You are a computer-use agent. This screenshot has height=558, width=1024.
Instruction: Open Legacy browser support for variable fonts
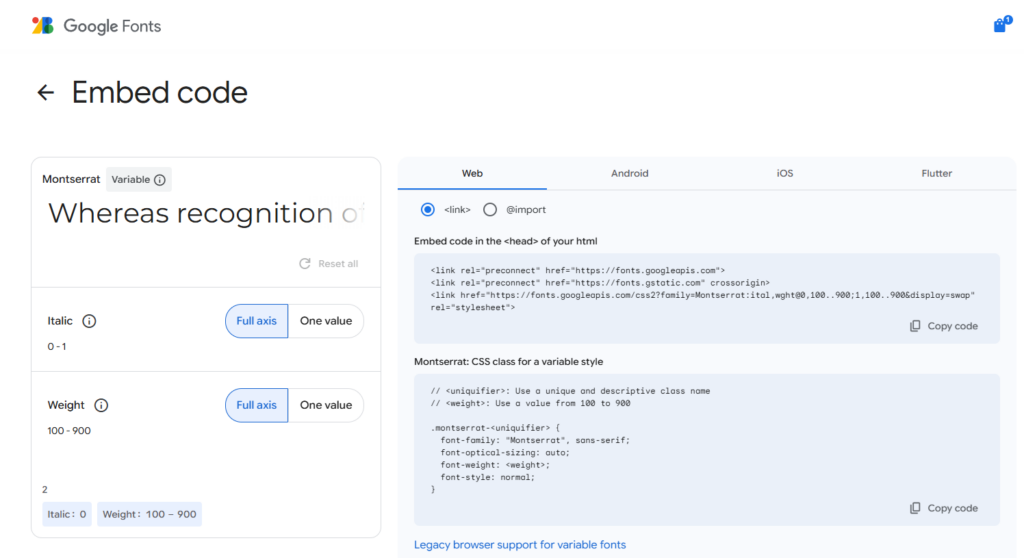pos(519,545)
